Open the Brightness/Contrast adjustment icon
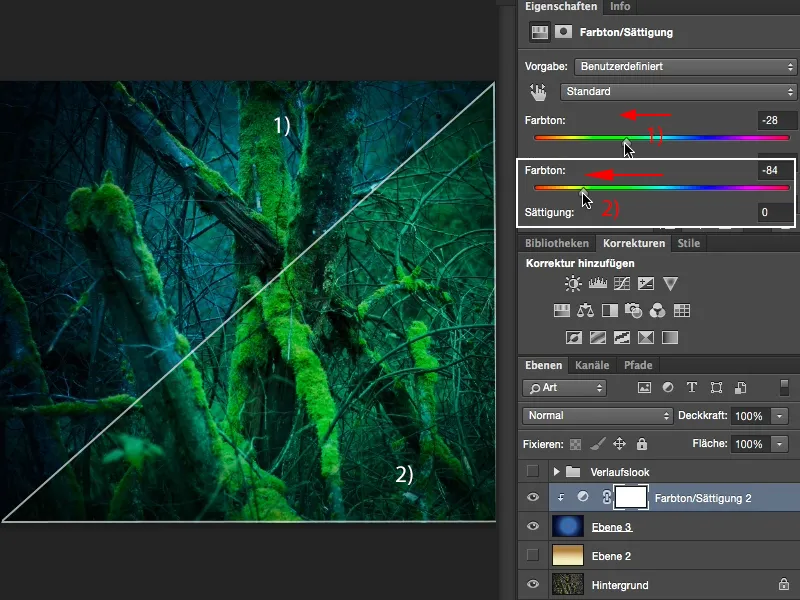This screenshot has width=800, height=600. click(571, 283)
